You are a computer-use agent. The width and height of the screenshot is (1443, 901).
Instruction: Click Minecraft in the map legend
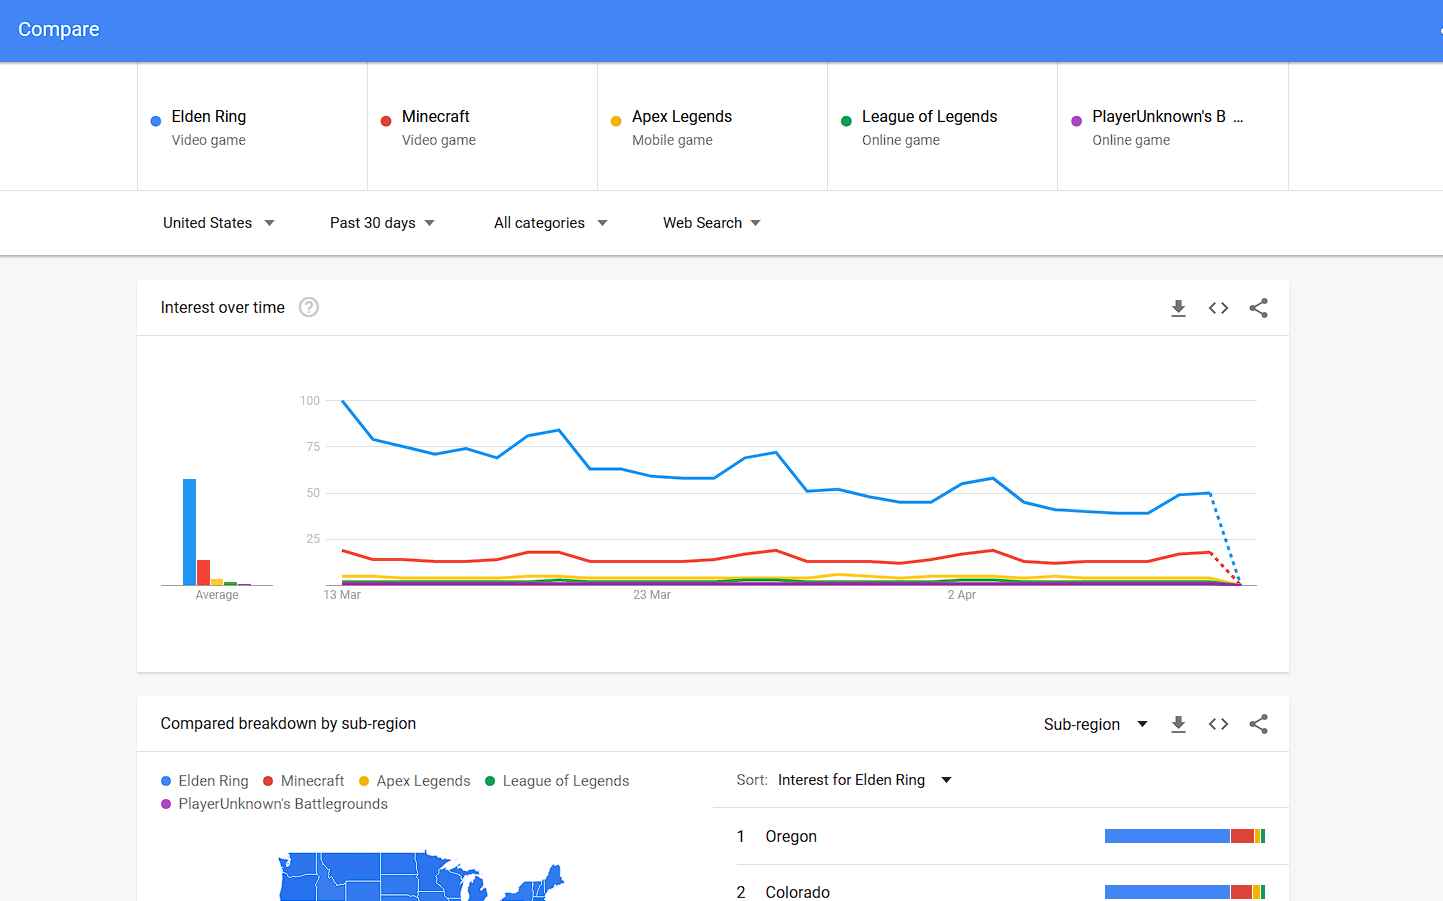coord(304,781)
